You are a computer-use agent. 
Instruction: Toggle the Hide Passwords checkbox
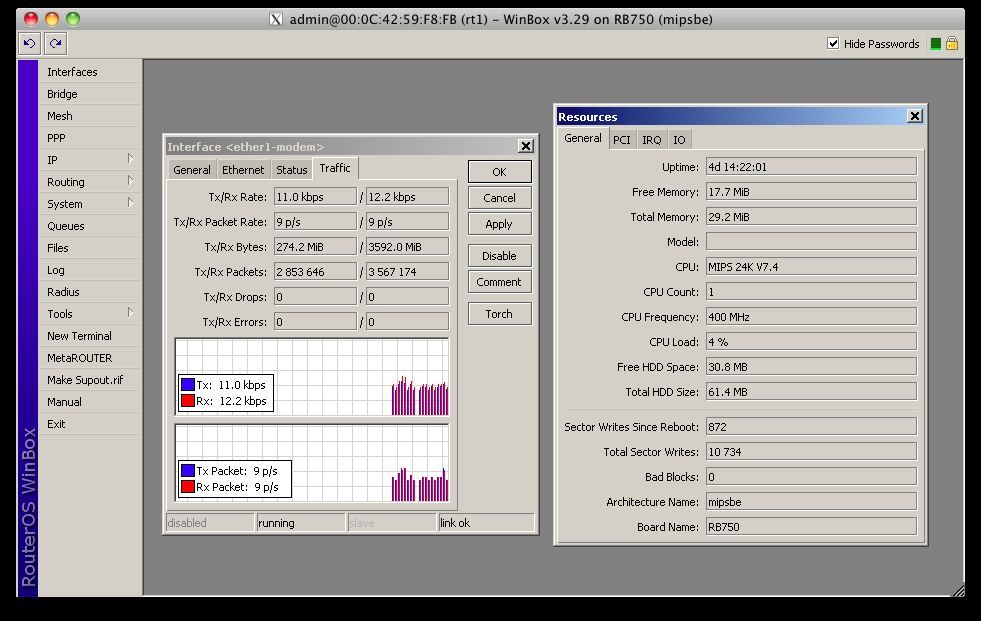pos(833,43)
